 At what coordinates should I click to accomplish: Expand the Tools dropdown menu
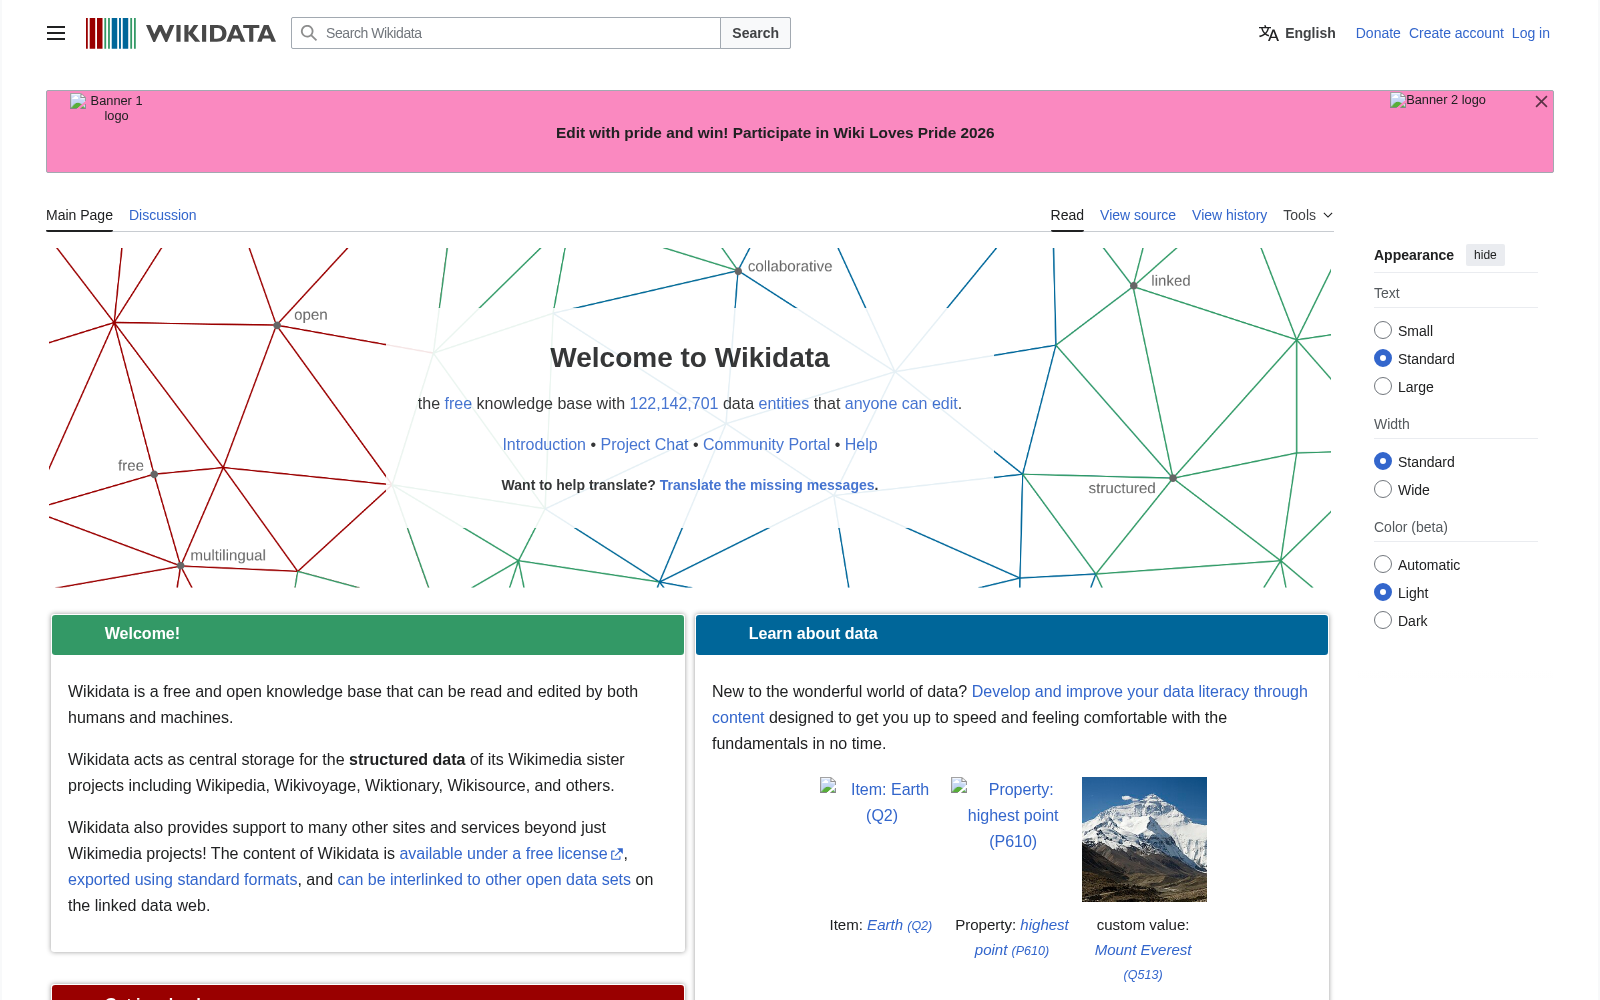(x=1308, y=215)
